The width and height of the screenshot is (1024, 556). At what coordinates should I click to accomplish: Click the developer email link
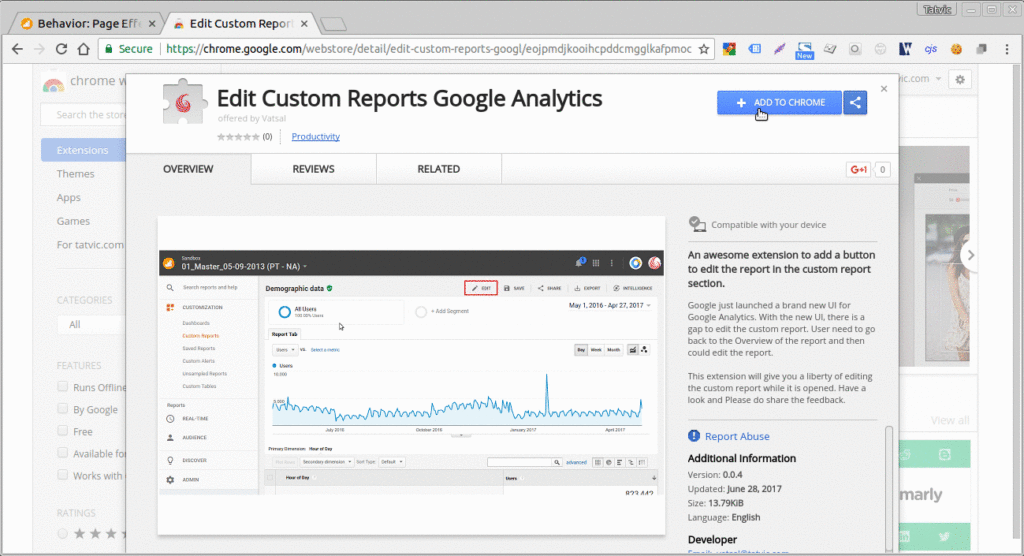pyautogui.click(x=738, y=553)
